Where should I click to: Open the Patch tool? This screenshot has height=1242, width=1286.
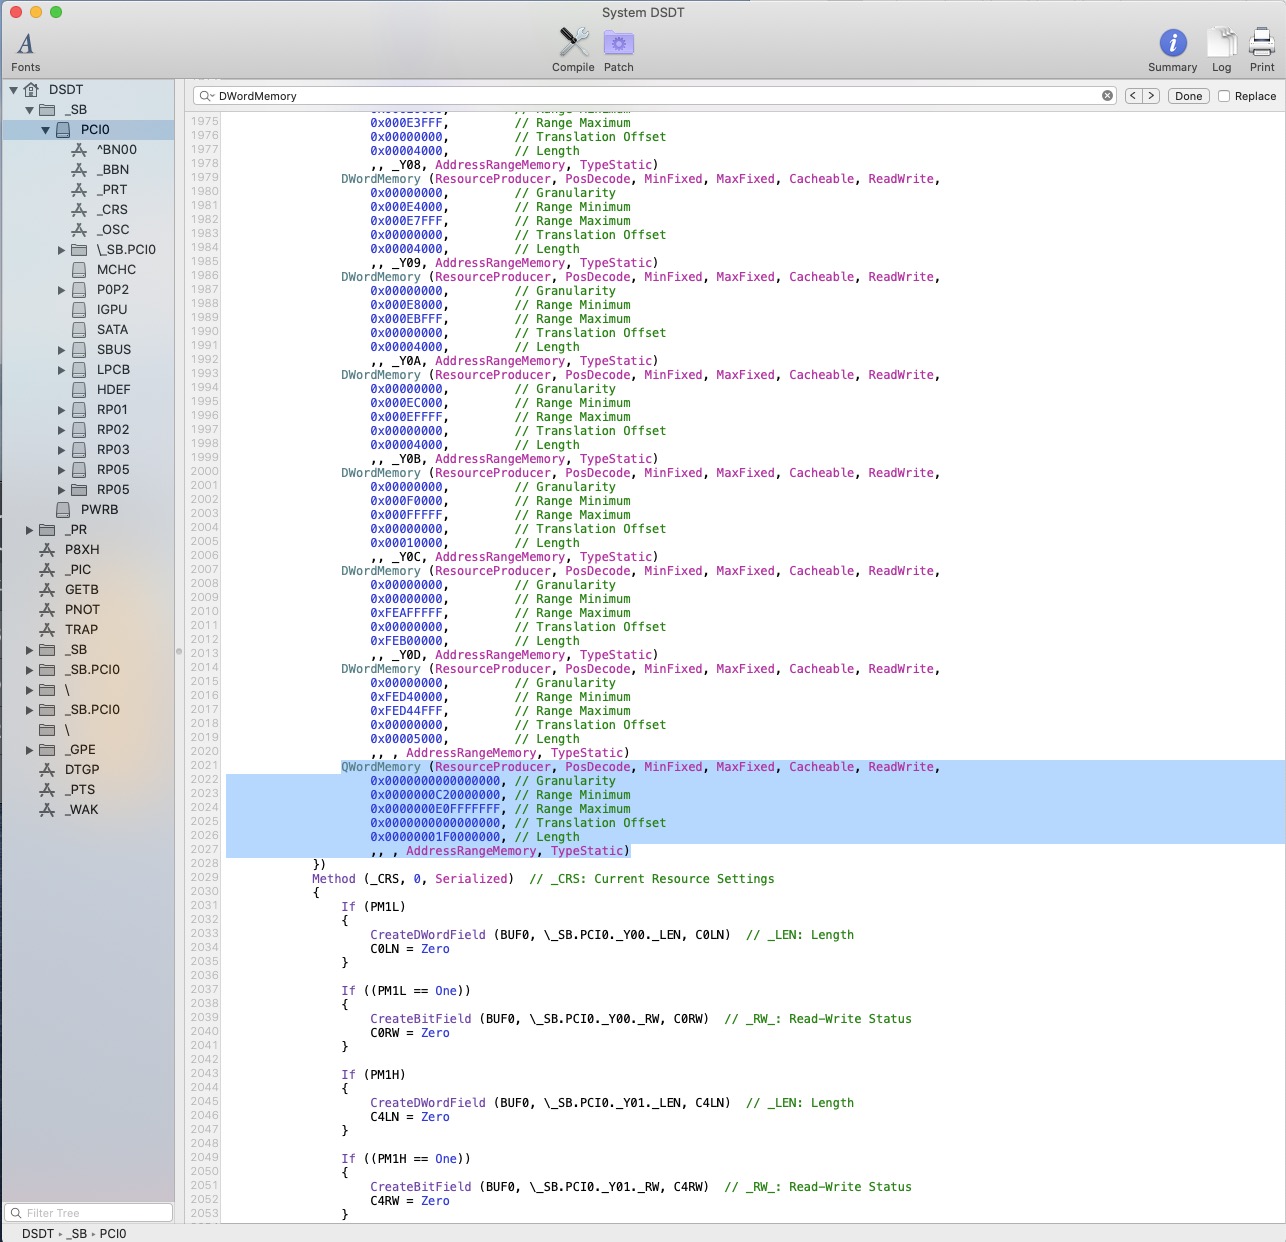point(618,43)
